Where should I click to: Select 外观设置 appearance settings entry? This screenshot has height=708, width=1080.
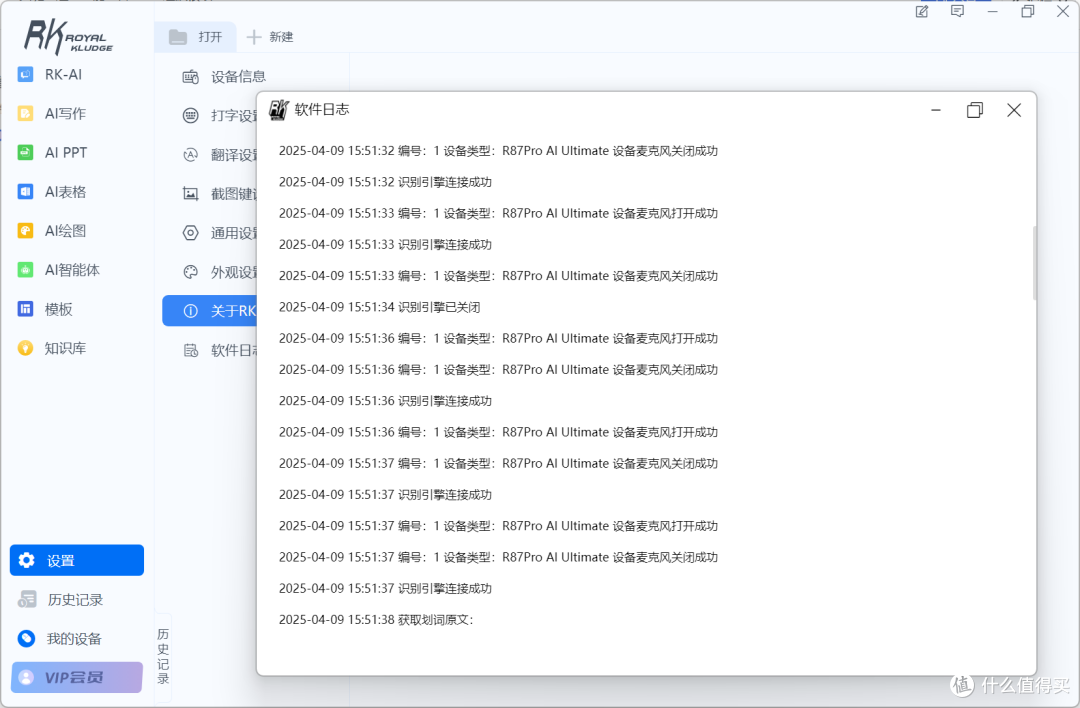219,272
